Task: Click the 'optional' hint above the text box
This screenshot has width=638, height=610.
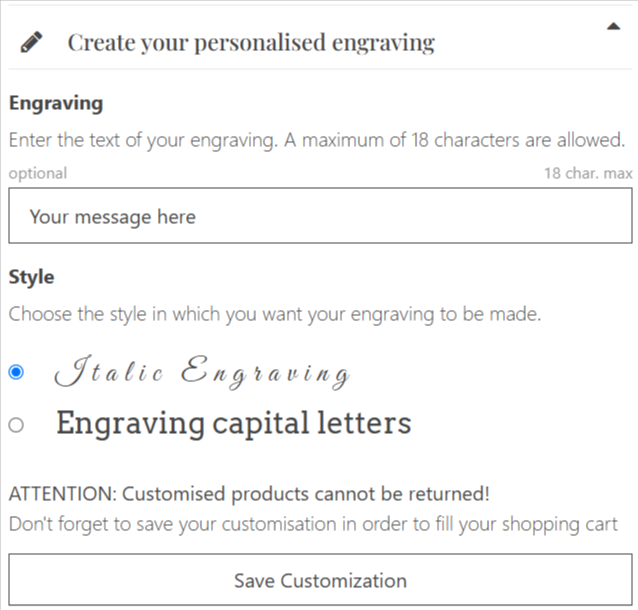Action: (x=38, y=173)
